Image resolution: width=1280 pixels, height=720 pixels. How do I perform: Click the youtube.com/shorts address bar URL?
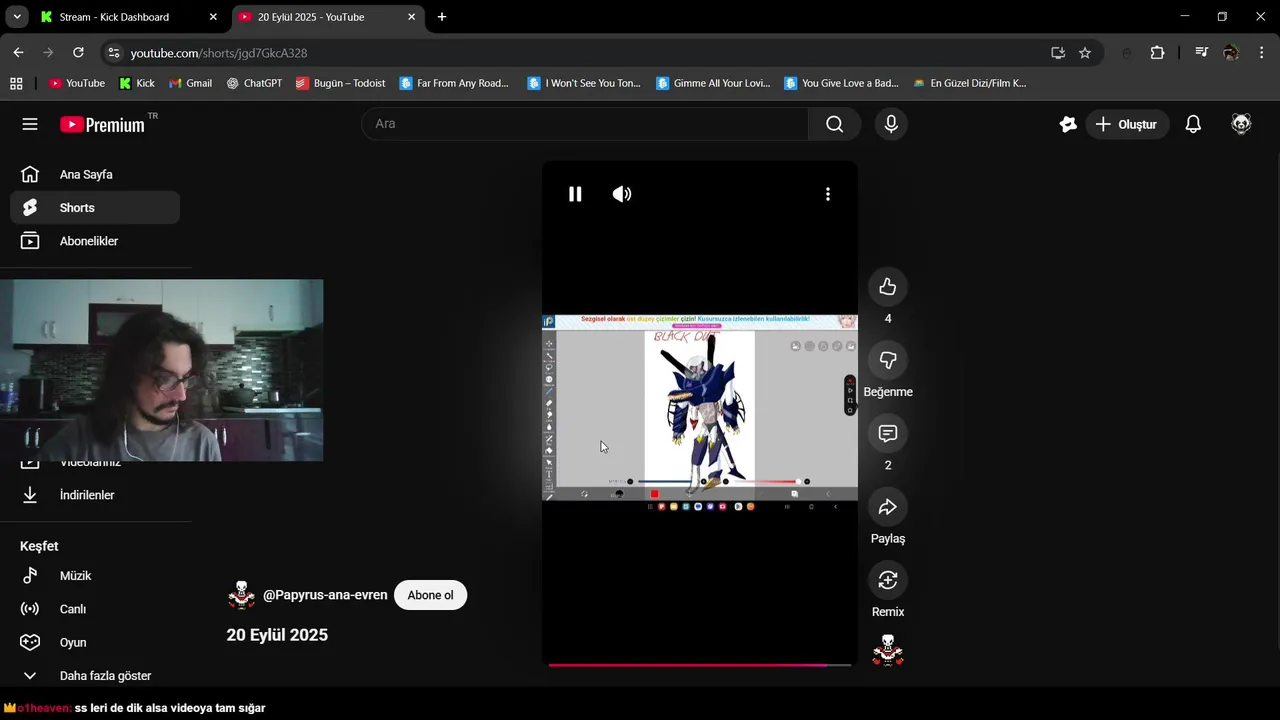[219, 53]
